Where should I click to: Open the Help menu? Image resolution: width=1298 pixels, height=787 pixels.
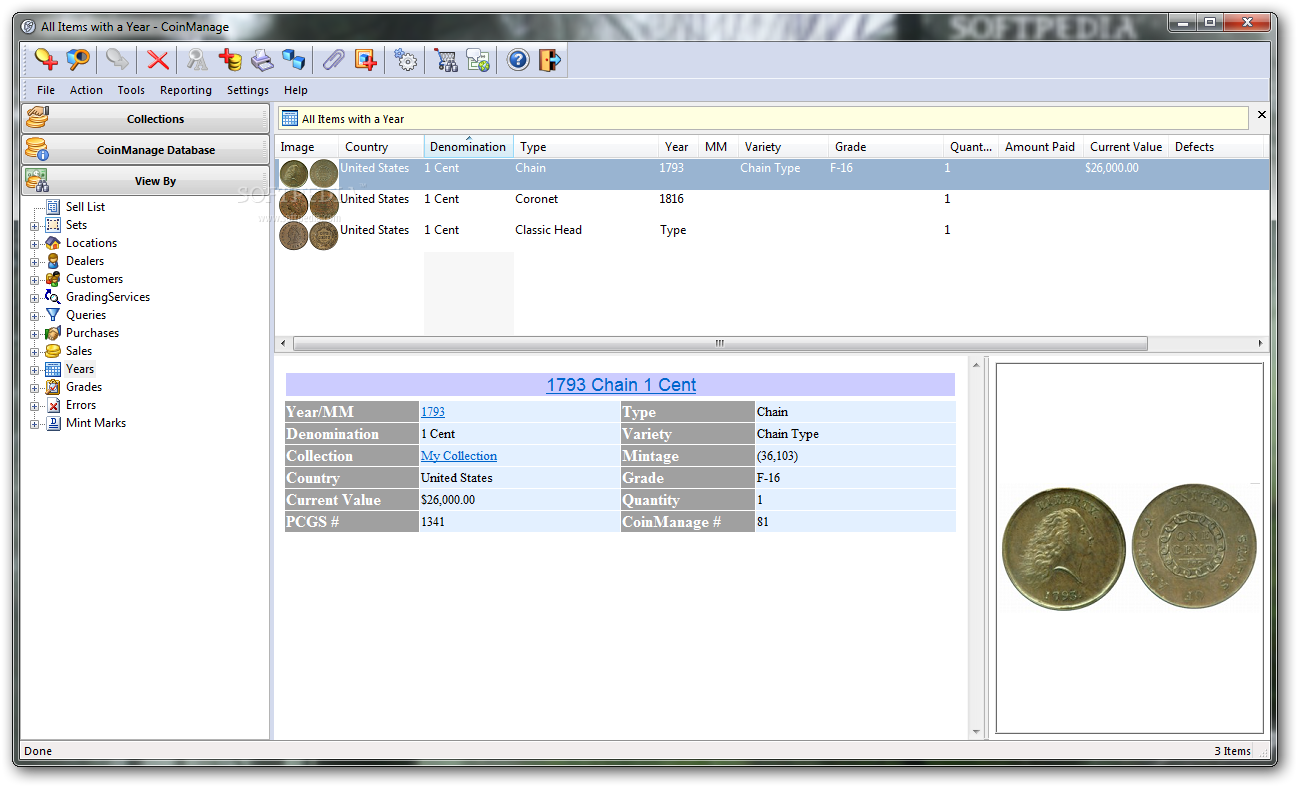point(296,90)
